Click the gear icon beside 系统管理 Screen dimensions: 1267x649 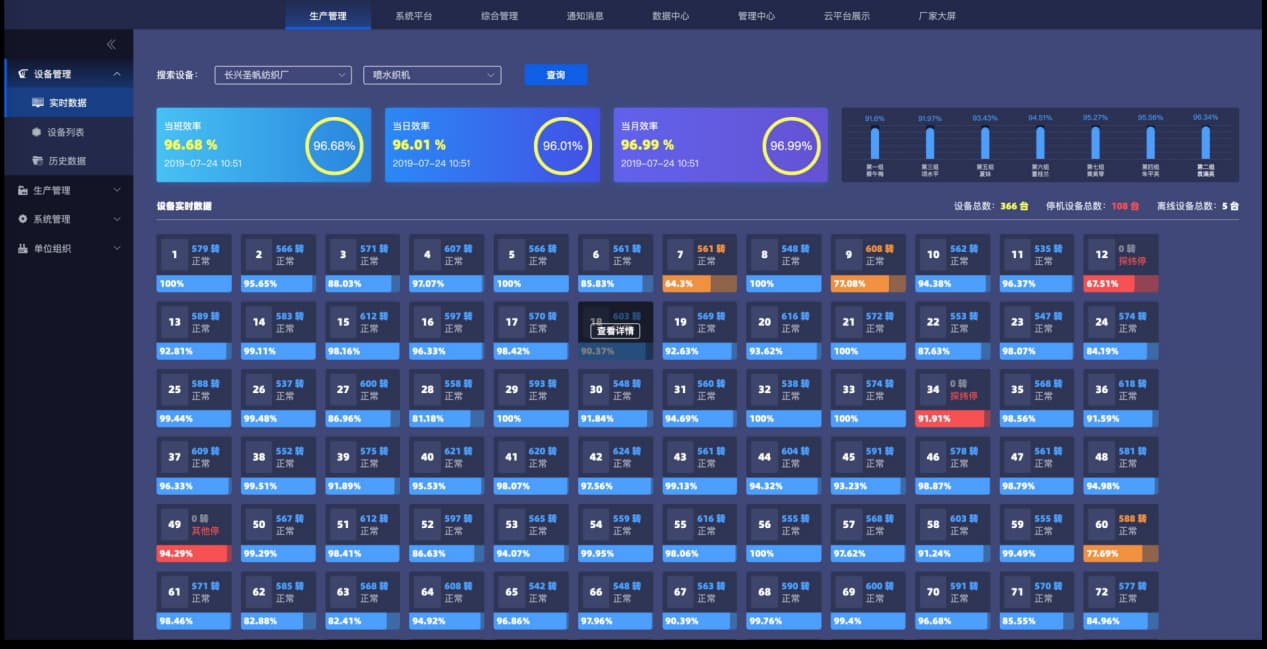pos(23,219)
